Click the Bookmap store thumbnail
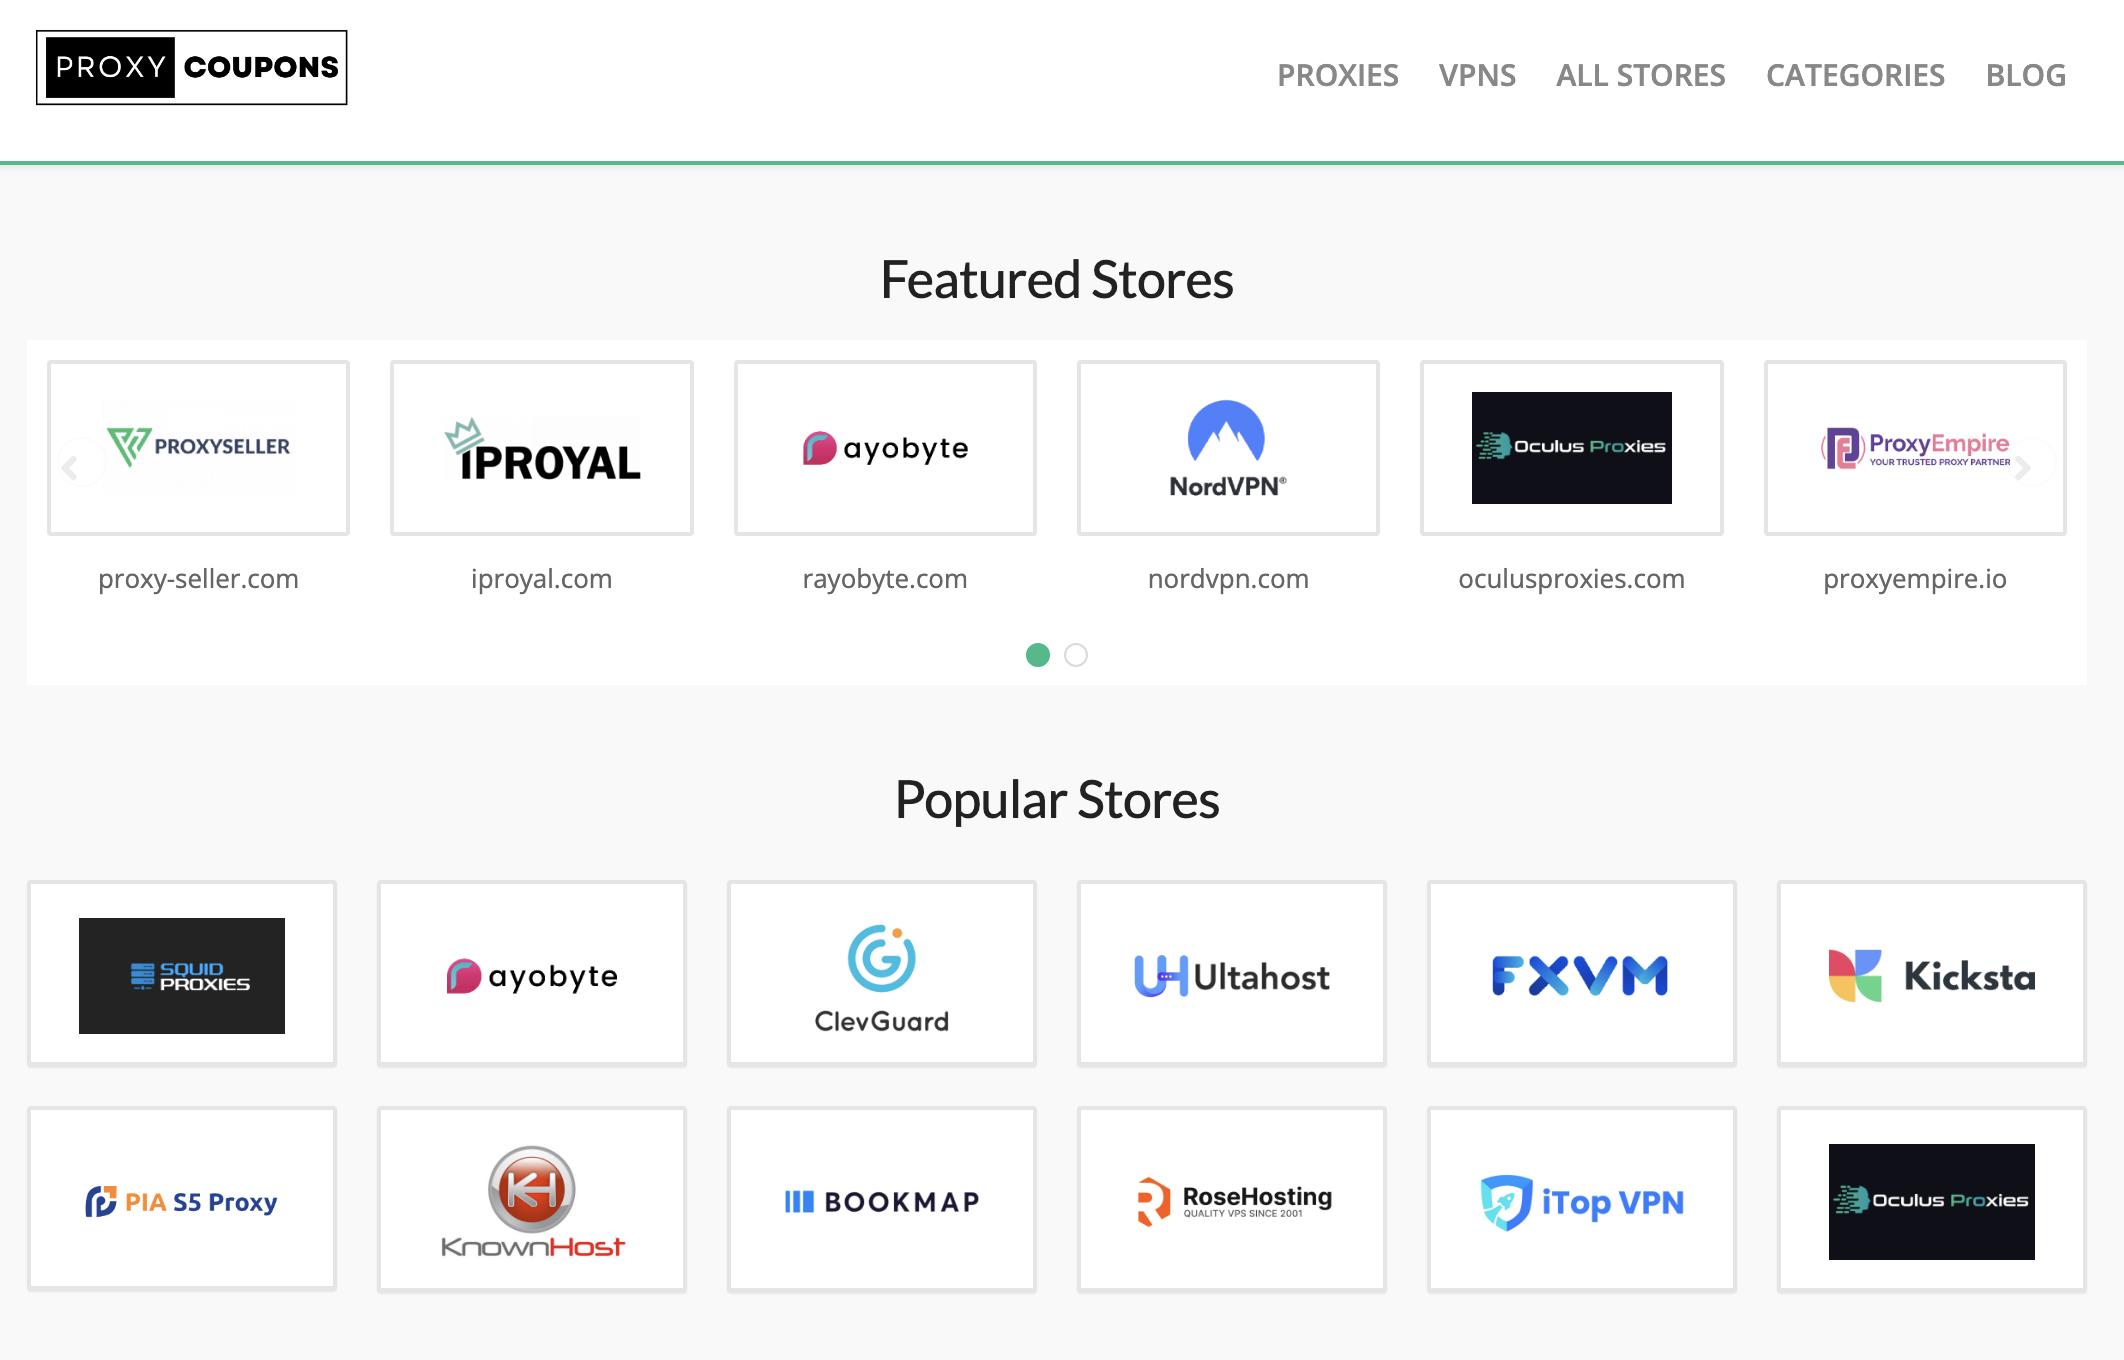The width and height of the screenshot is (2124, 1360). point(882,1200)
